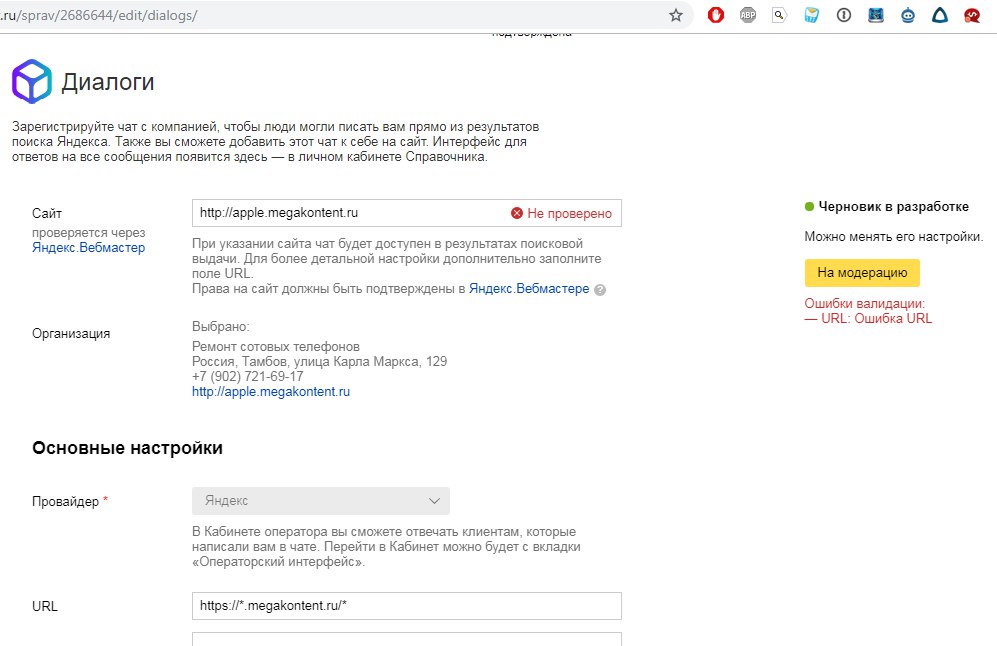This screenshot has height=646, width=997.
Task: Click the bookmark star icon in address bar
Action: pos(675,15)
